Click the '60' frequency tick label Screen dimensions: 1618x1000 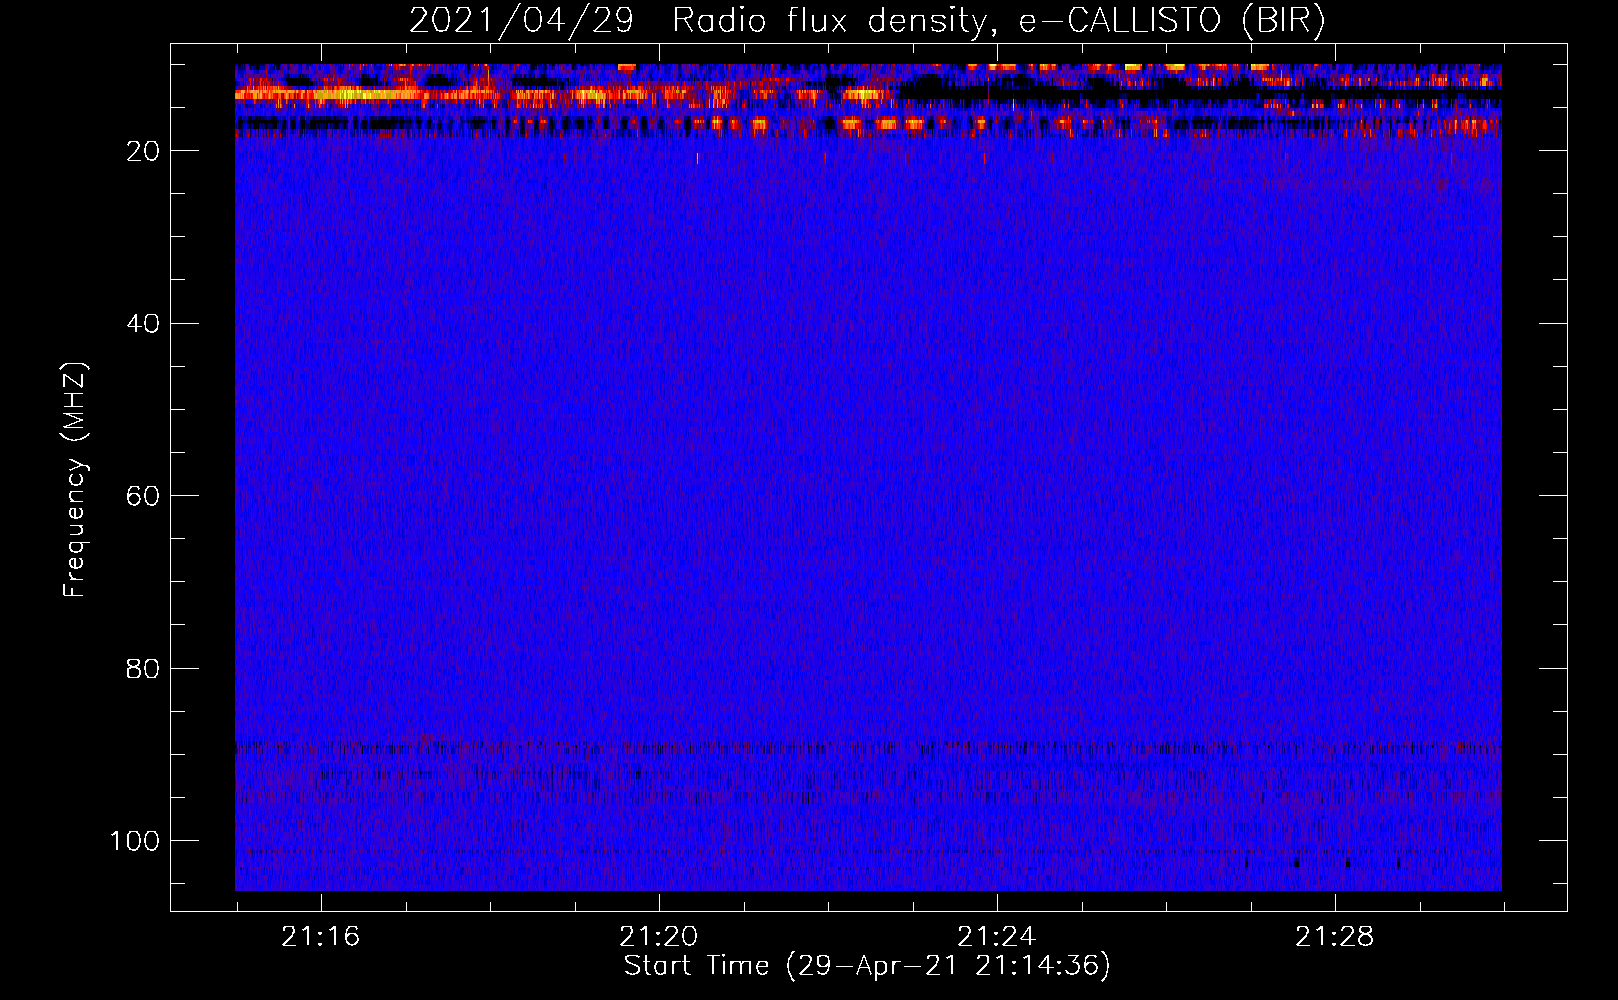point(144,496)
